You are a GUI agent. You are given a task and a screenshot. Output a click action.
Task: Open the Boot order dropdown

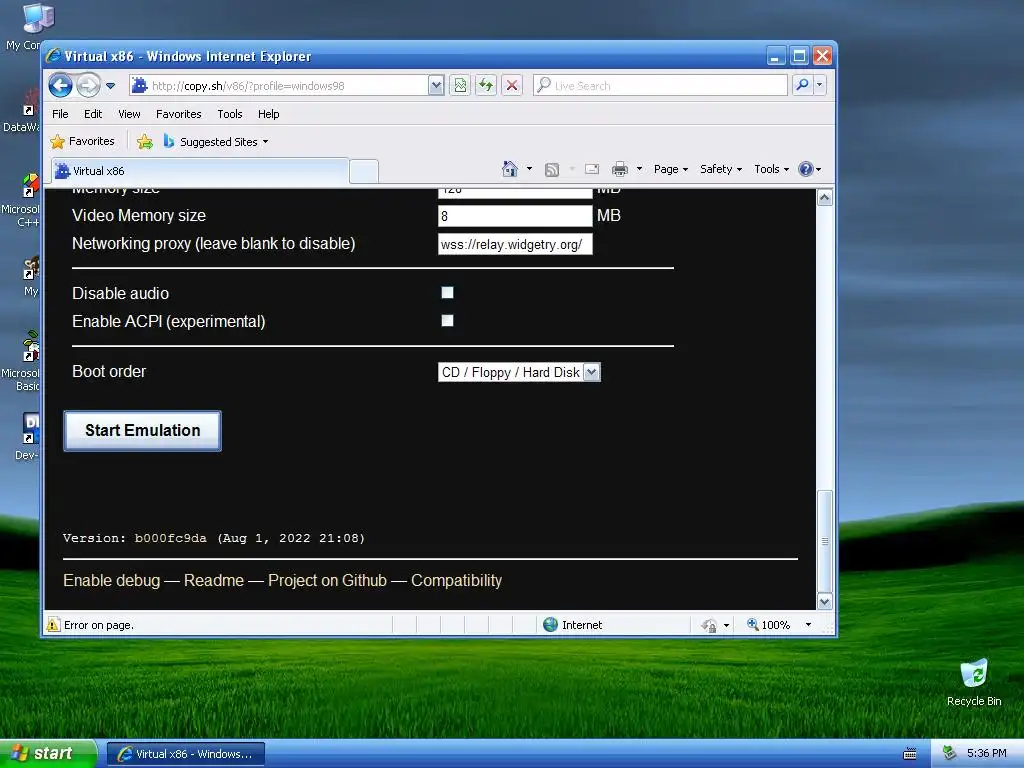pyautogui.click(x=519, y=372)
